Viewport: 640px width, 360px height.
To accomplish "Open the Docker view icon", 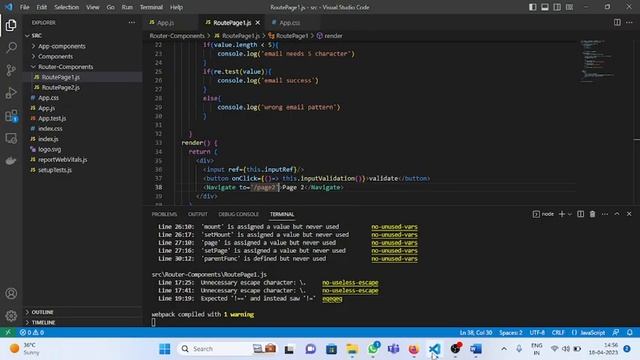I will tap(11, 161).
